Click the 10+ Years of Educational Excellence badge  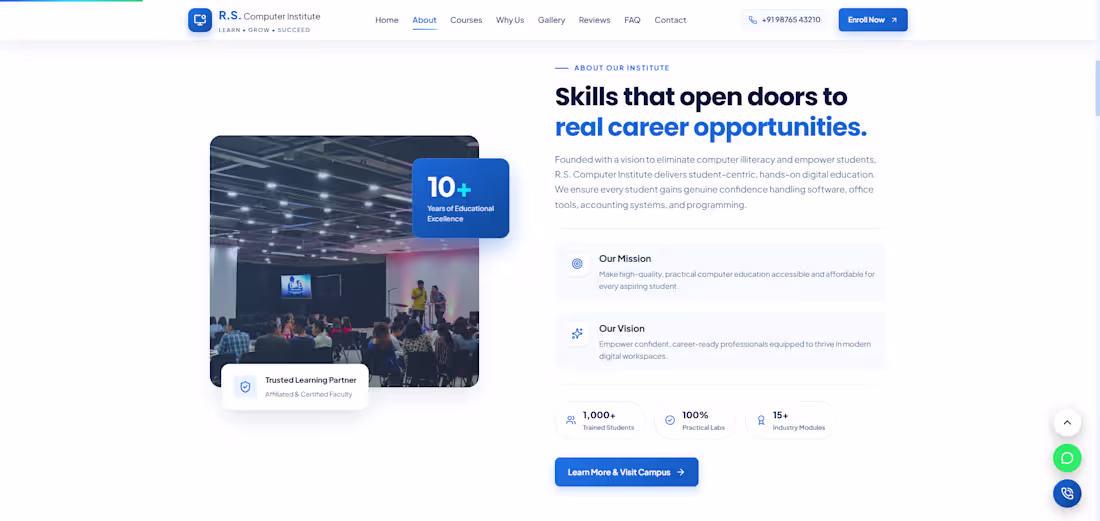click(x=460, y=198)
